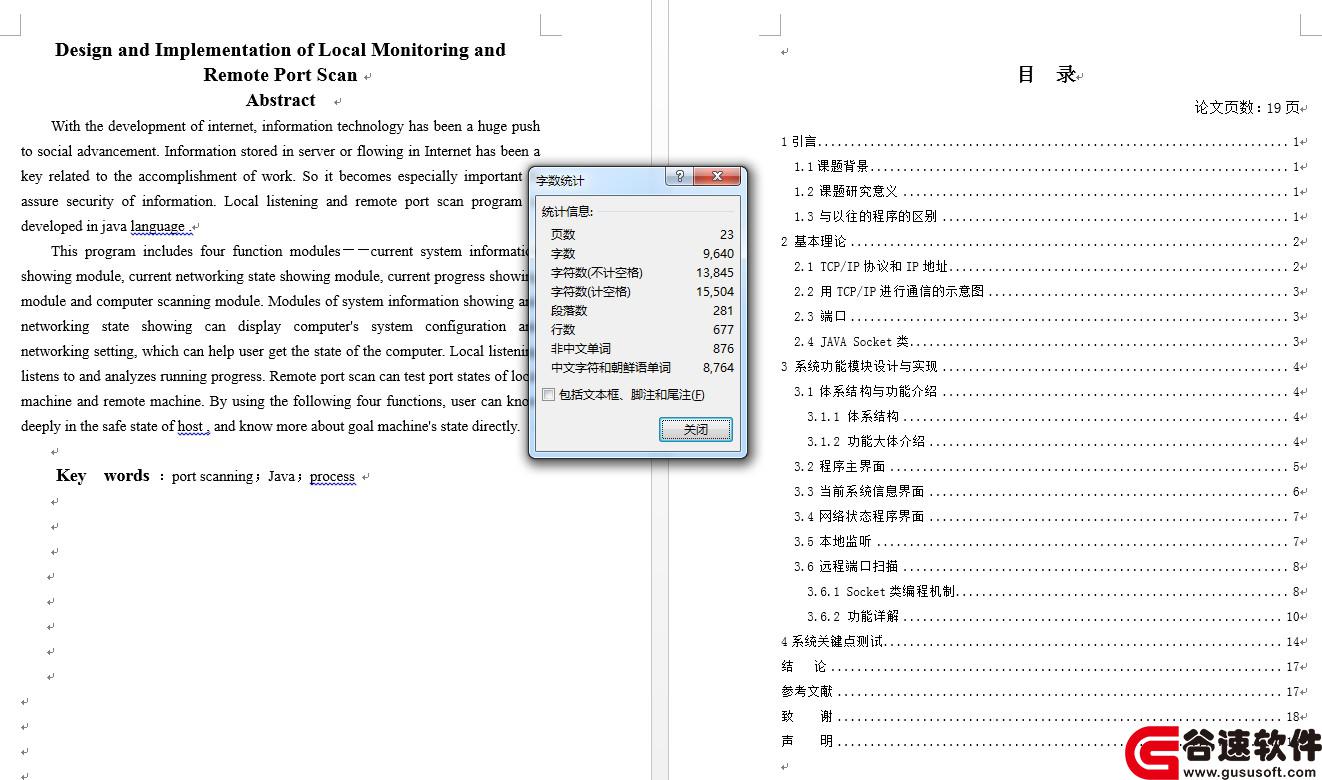Select the 字数 value 9,640
The image size is (1322, 780).
tap(718, 253)
